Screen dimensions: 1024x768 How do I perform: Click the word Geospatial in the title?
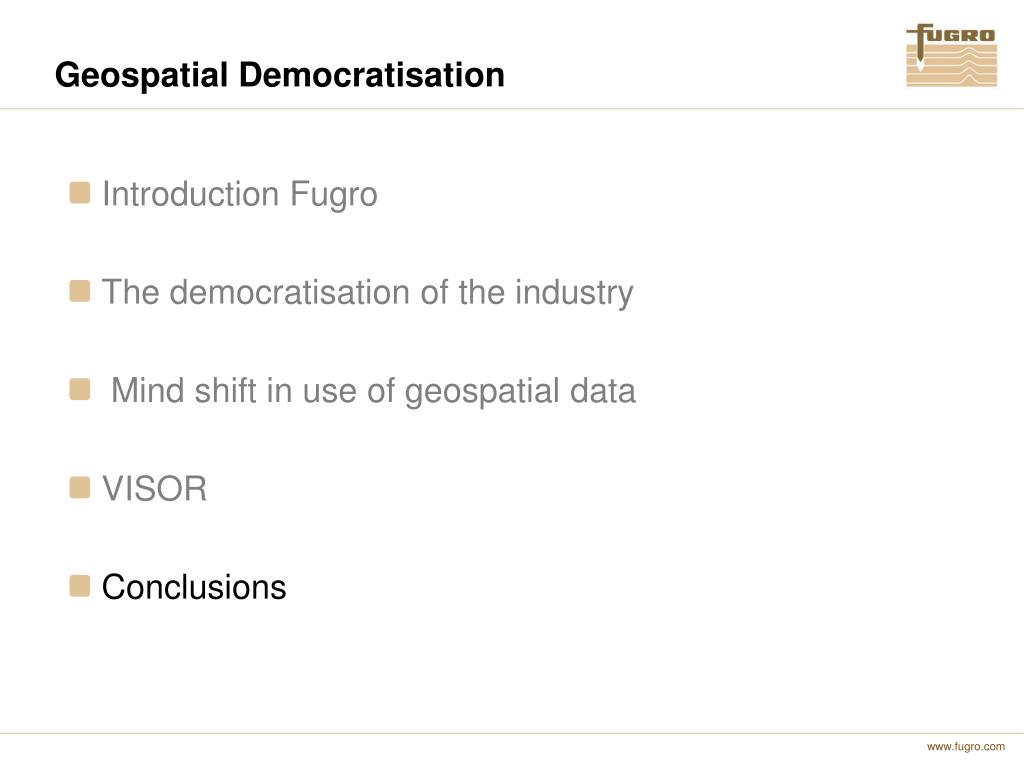click(x=142, y=75)
